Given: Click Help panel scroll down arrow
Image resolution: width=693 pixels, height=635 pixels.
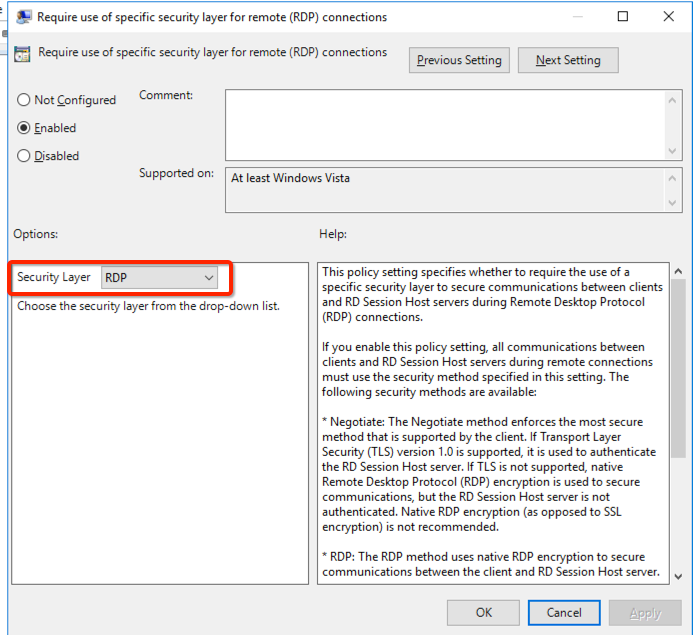Looking at the screenshot, I should click(x=678, y=576).
